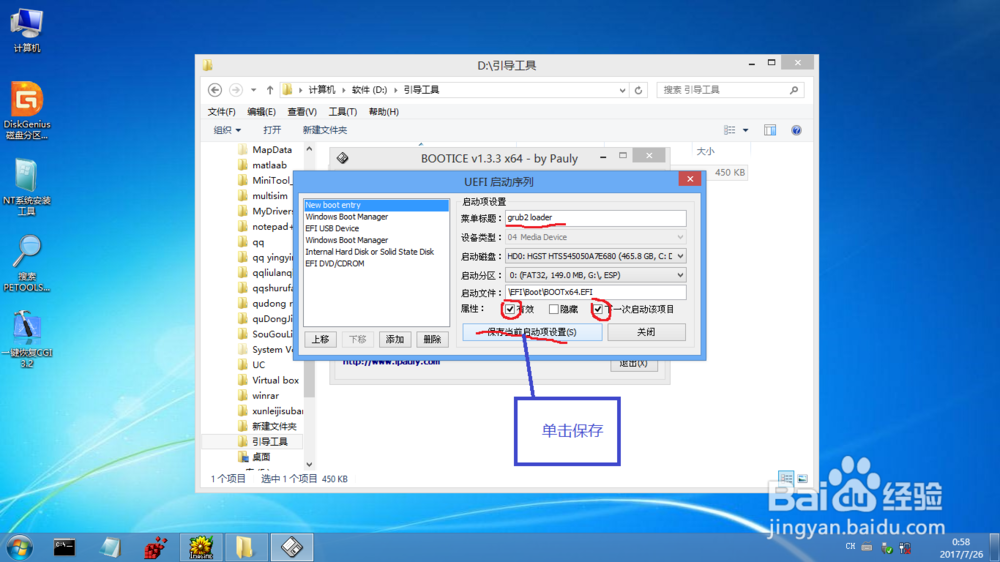Go up one folder level

pyautogui.click(x=270, y=90)
